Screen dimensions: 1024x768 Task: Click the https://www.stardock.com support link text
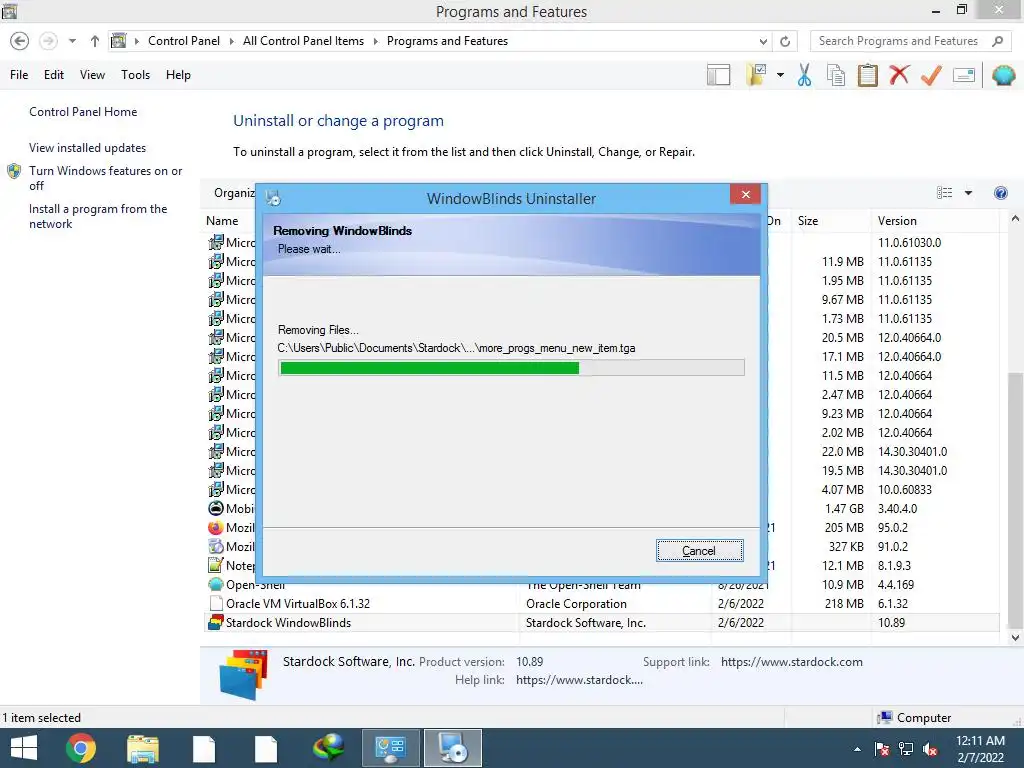[x=792, y=662]
